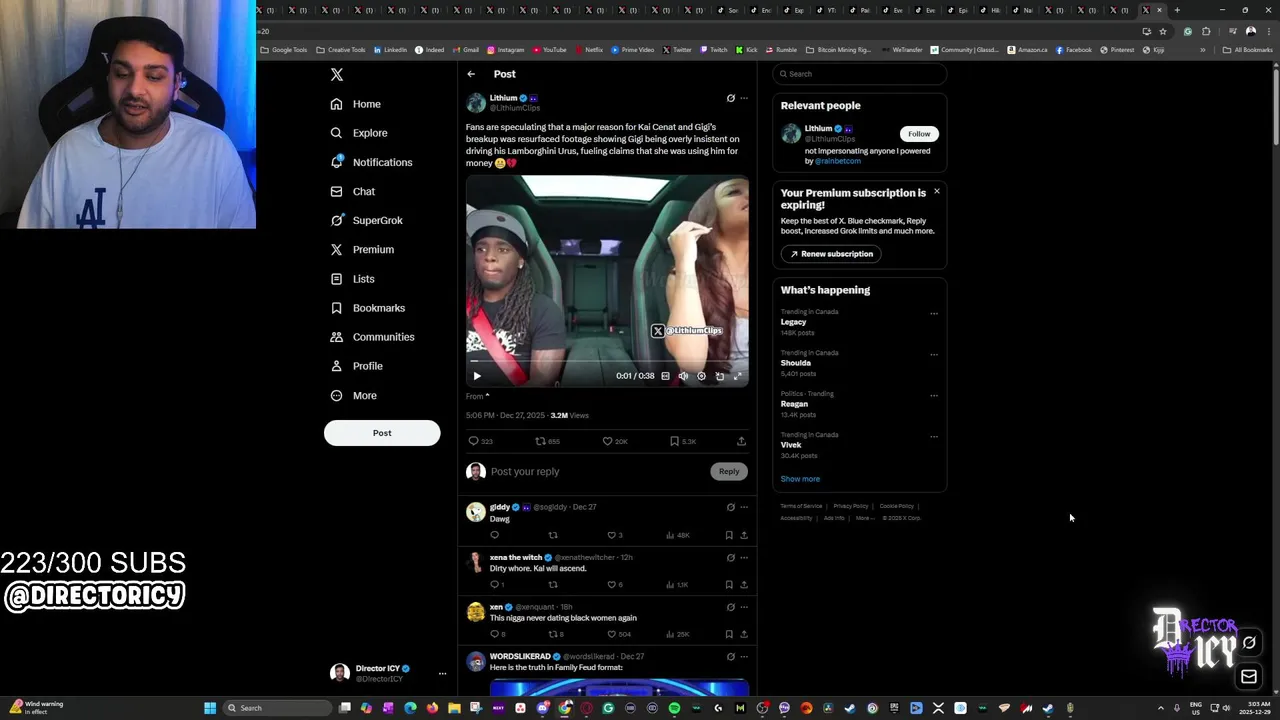Follow Lithium in Relevant people
1280x720 pixels.
coord(919,133)
